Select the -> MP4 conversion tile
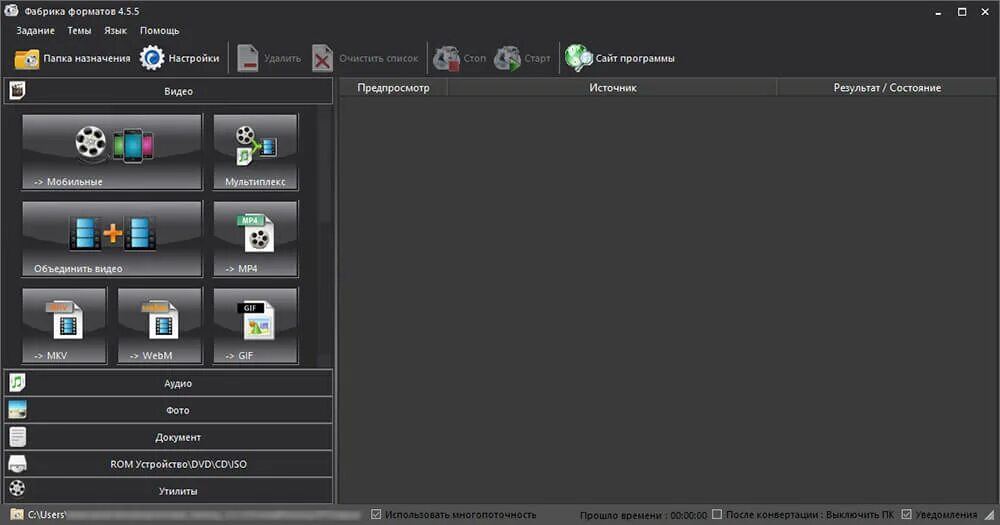The width and height of the screenshot is (1000, 525). (x=255, y=239)
